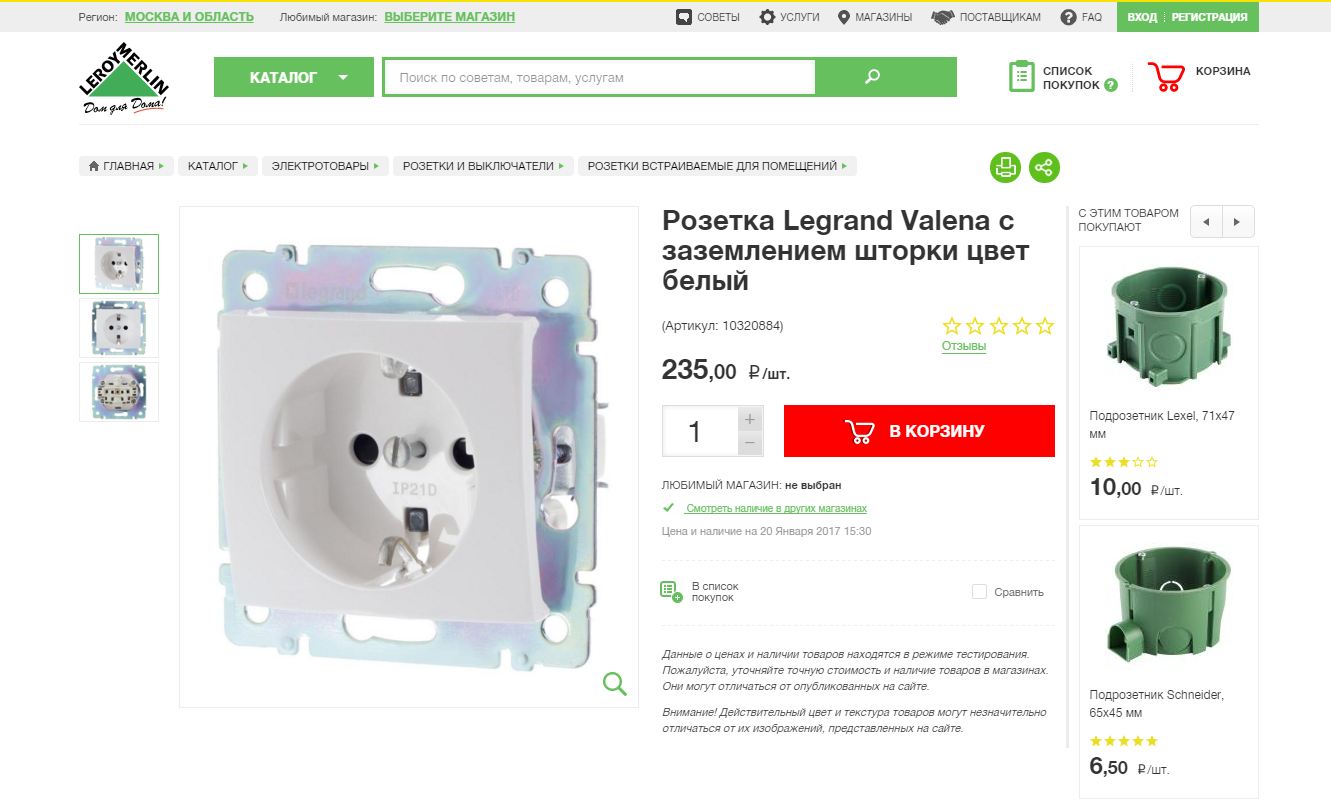Click the Leroy Merlin logo
1331x806 pixels.
pos(124,78)
